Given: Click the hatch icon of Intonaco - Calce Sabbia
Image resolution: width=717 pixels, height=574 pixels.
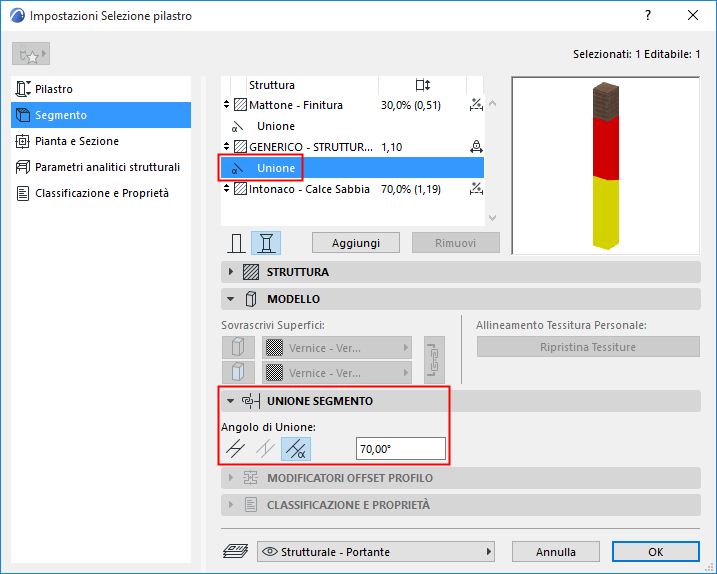Looking at the screenshot, I should (241, 189).
